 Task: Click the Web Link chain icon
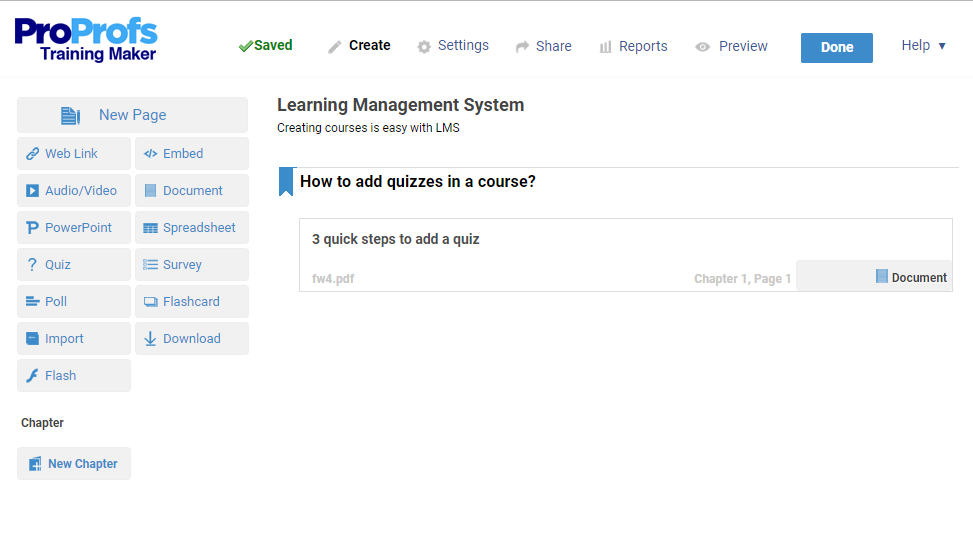pyautogui.click(x=33, y=154)
